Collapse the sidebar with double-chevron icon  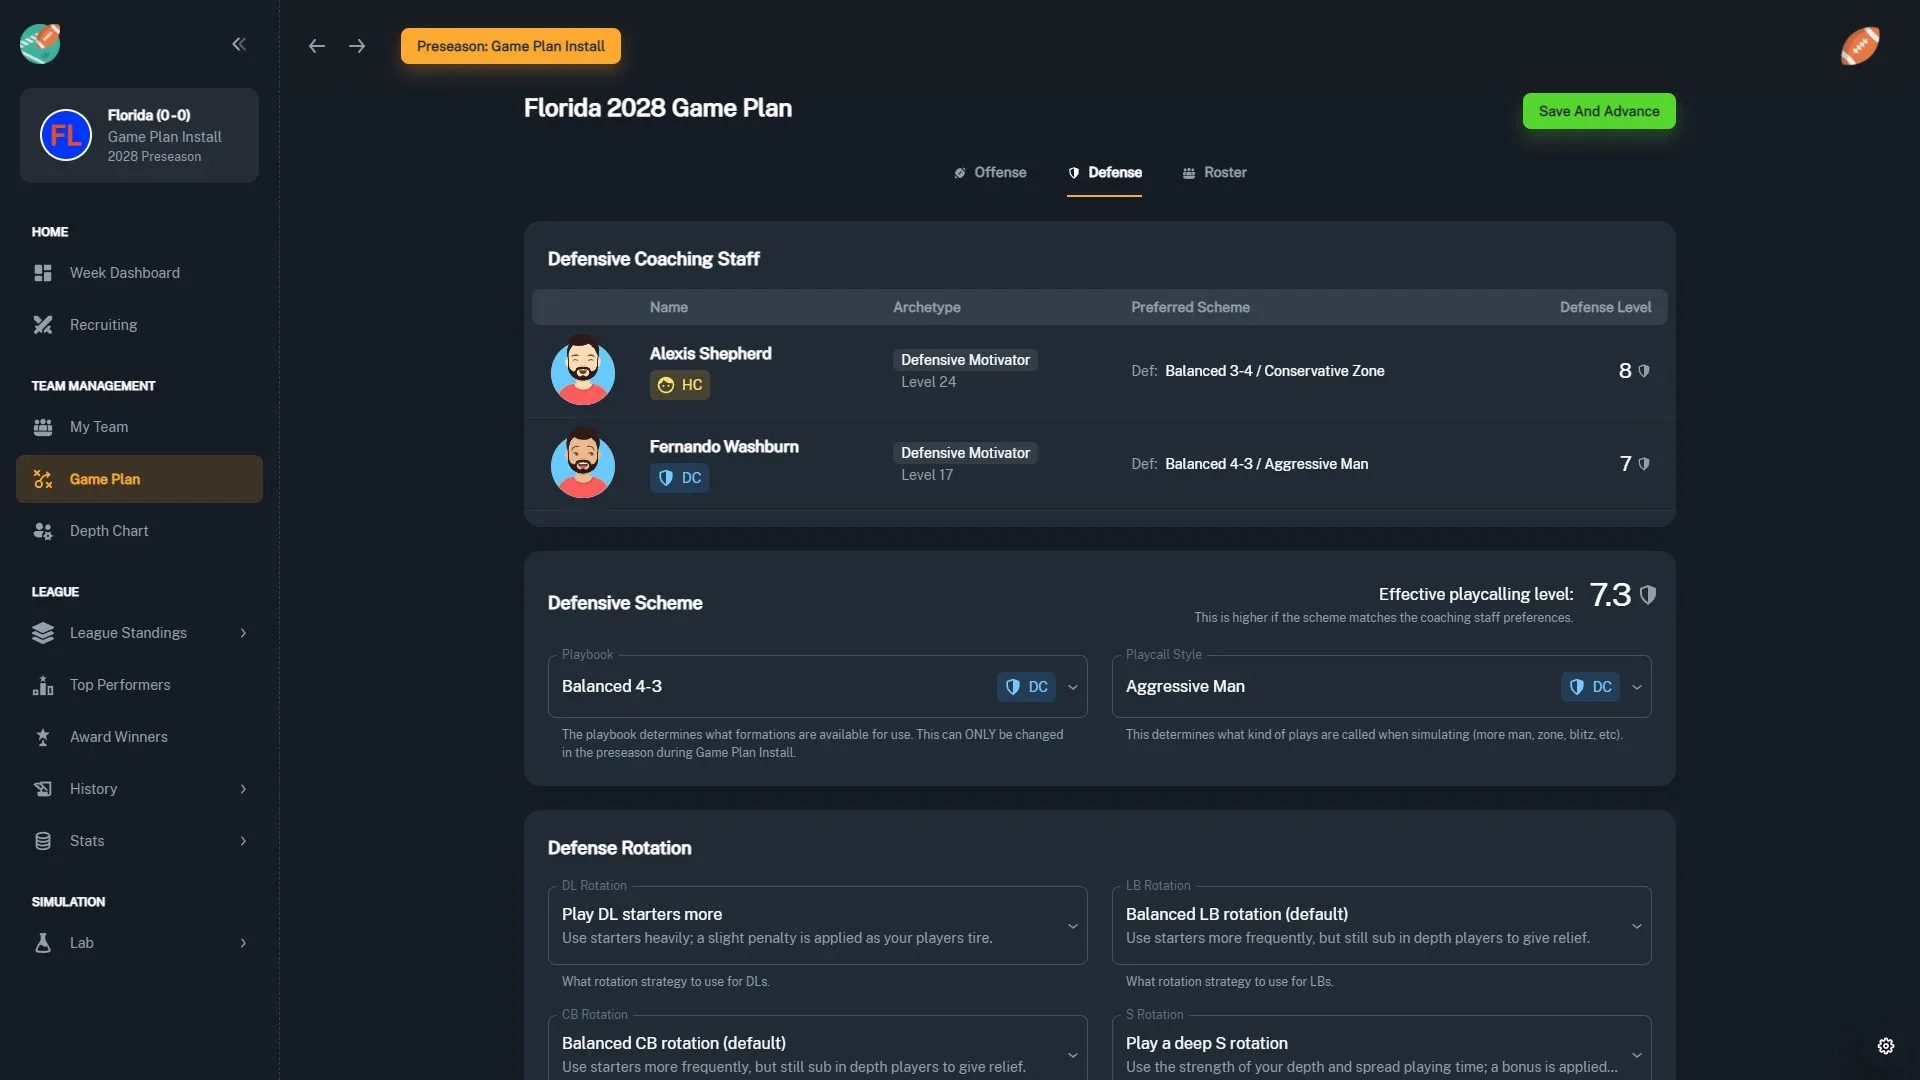click(239, 44)
